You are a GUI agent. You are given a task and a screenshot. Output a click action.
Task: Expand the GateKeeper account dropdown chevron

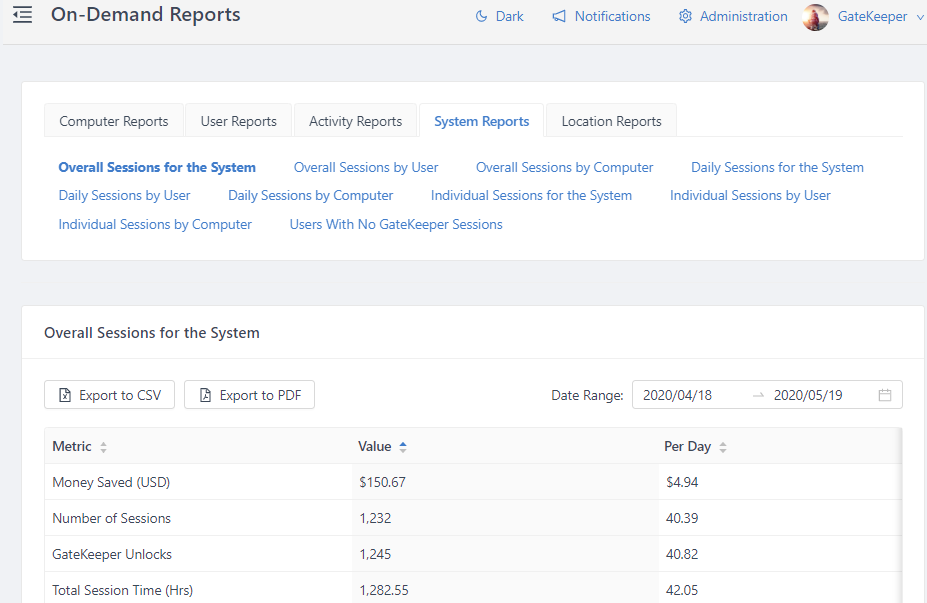pyautogui.click(x=918, y=17)
